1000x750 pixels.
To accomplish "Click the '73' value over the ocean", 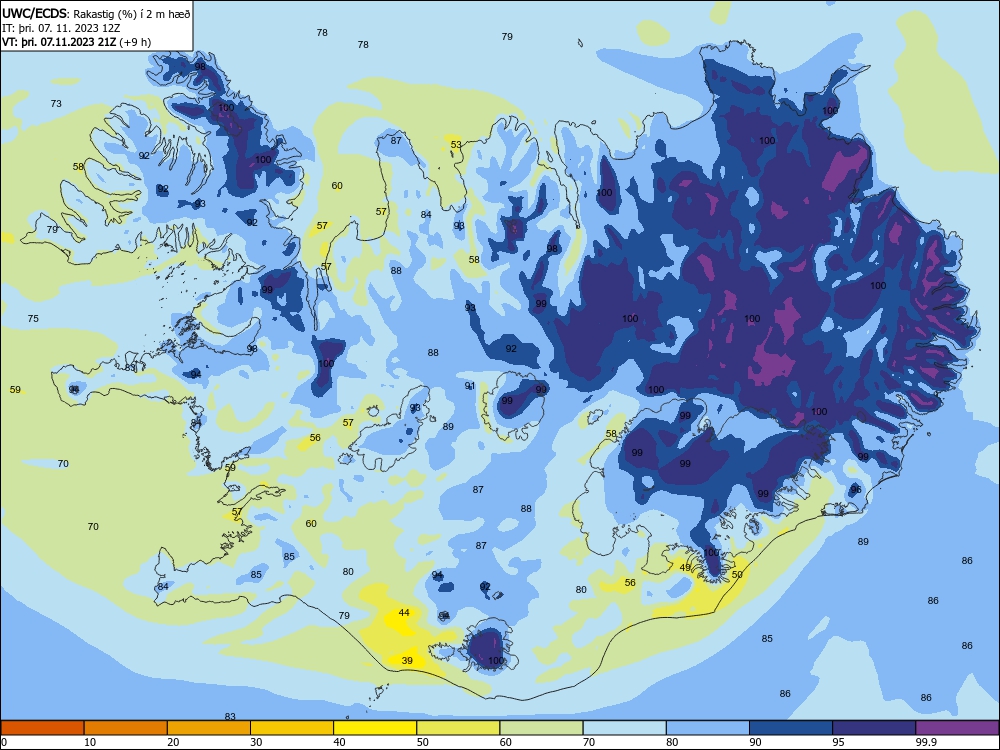I will tap(56, 103).
